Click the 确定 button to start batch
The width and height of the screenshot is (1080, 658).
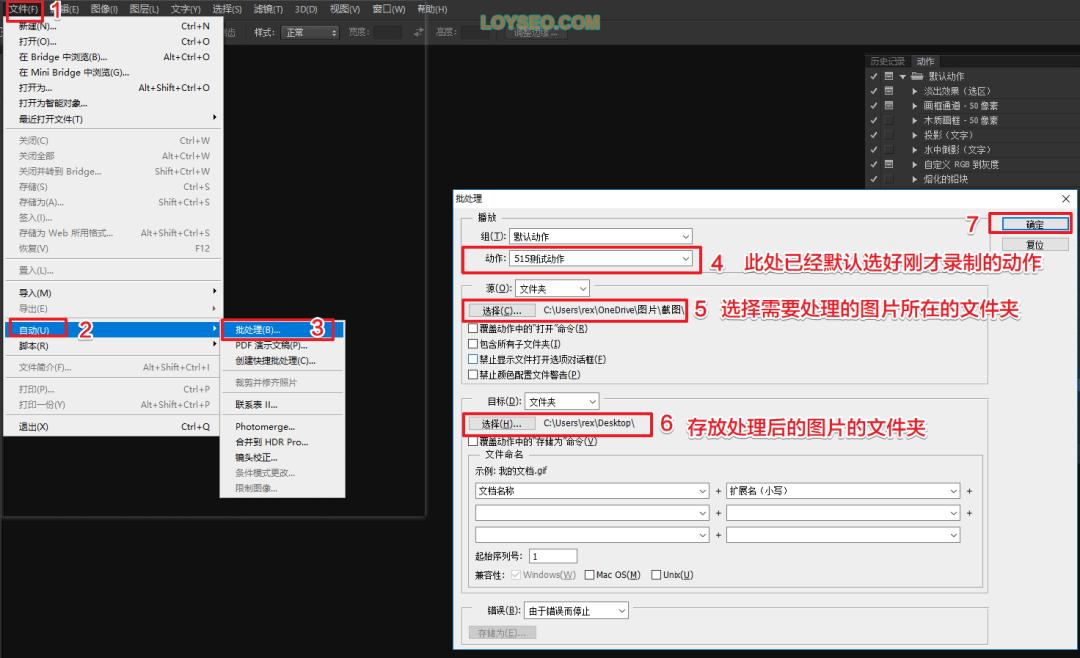pyautogui.click(x=1034, y=225)
